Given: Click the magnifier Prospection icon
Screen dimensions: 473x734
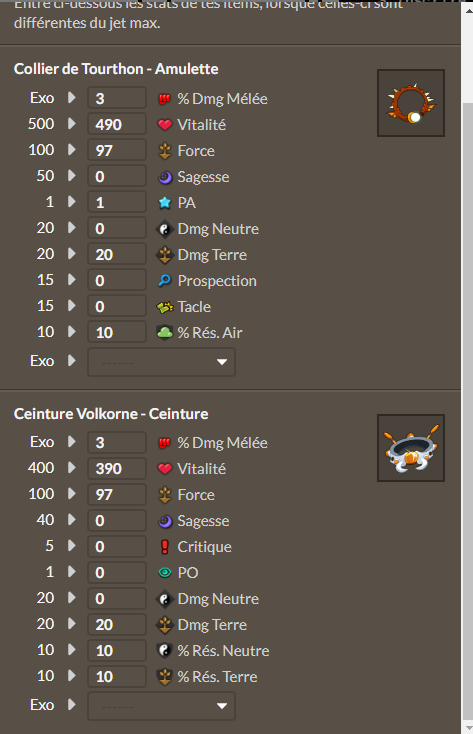Looking at the screenshot, I should pyautogui.click(x=164, y=280).
